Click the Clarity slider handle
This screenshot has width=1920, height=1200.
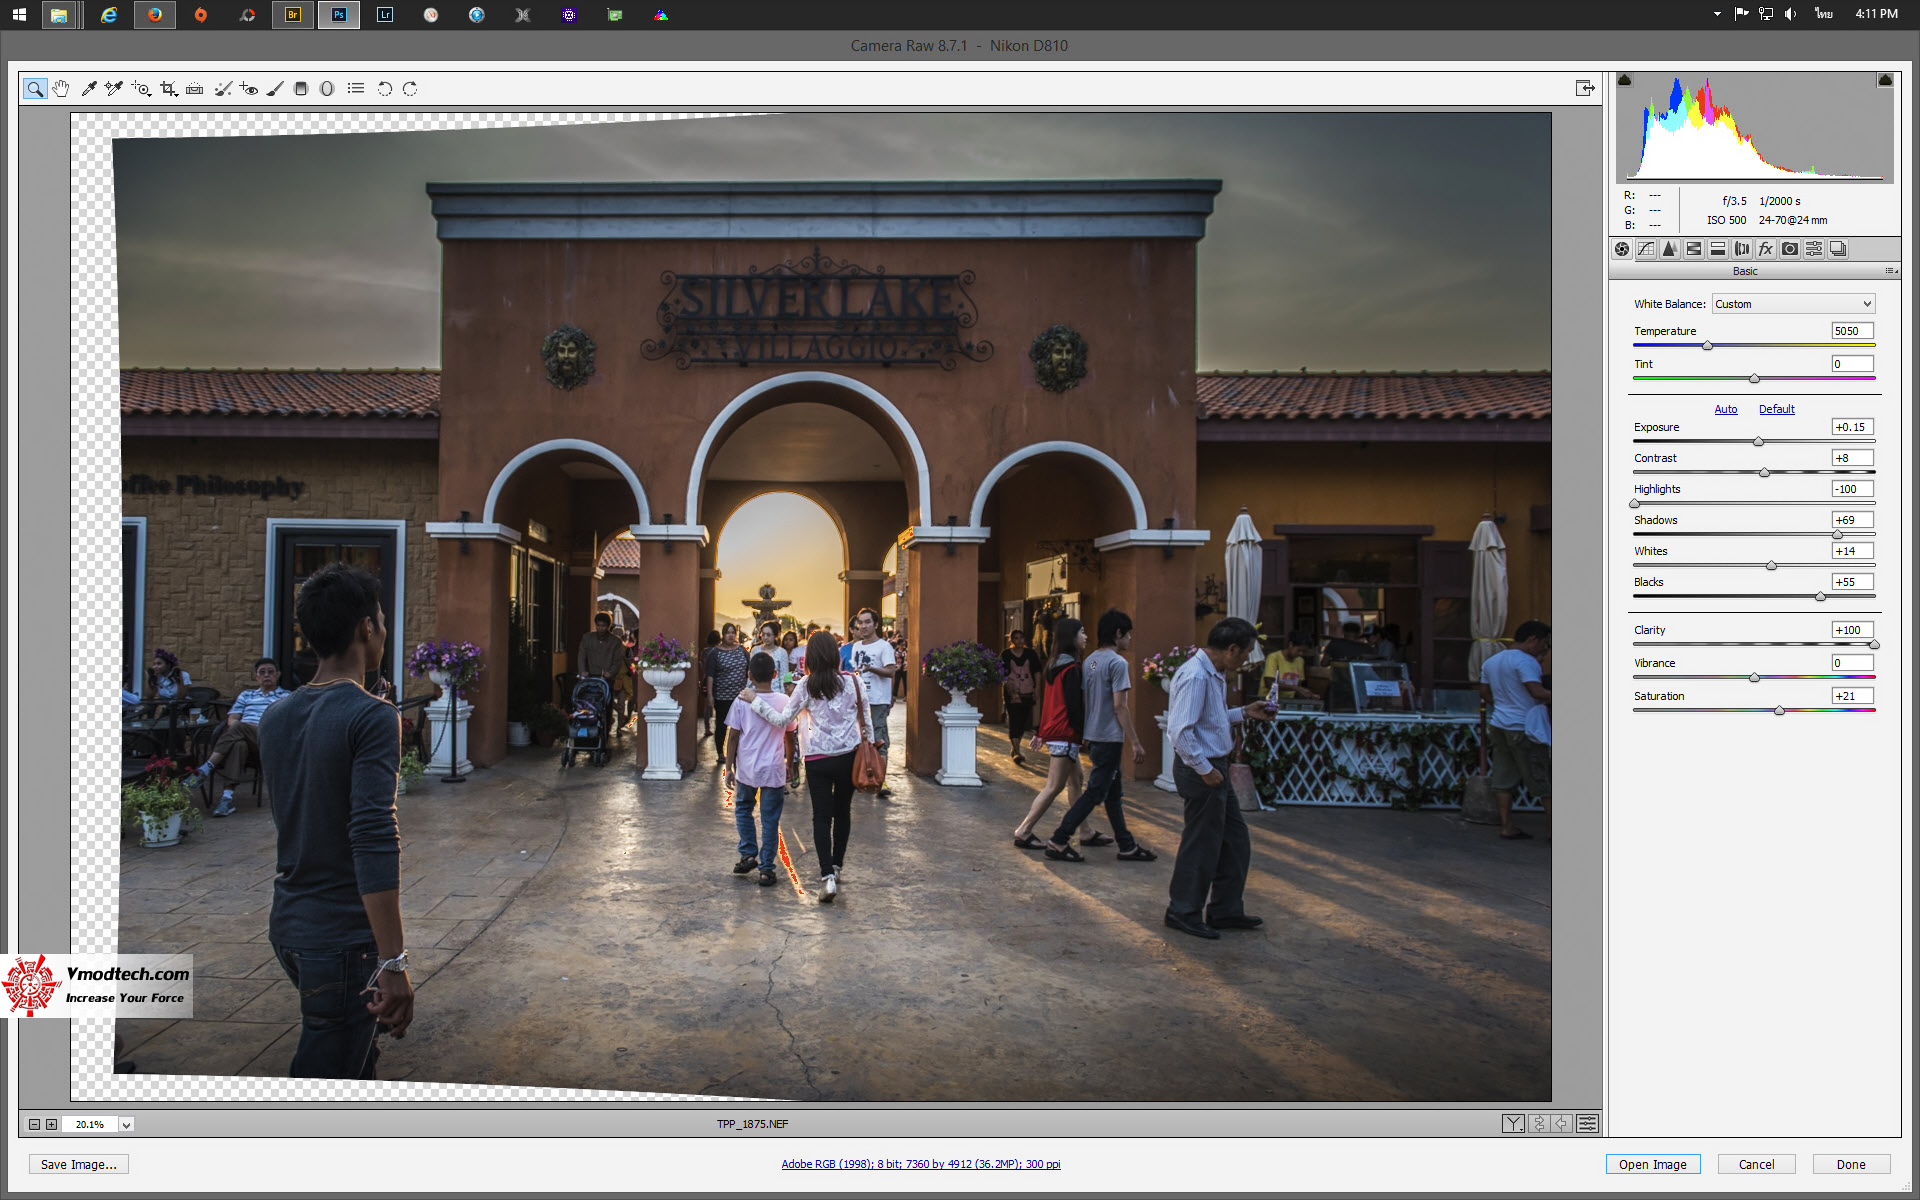click(1874, 645)
